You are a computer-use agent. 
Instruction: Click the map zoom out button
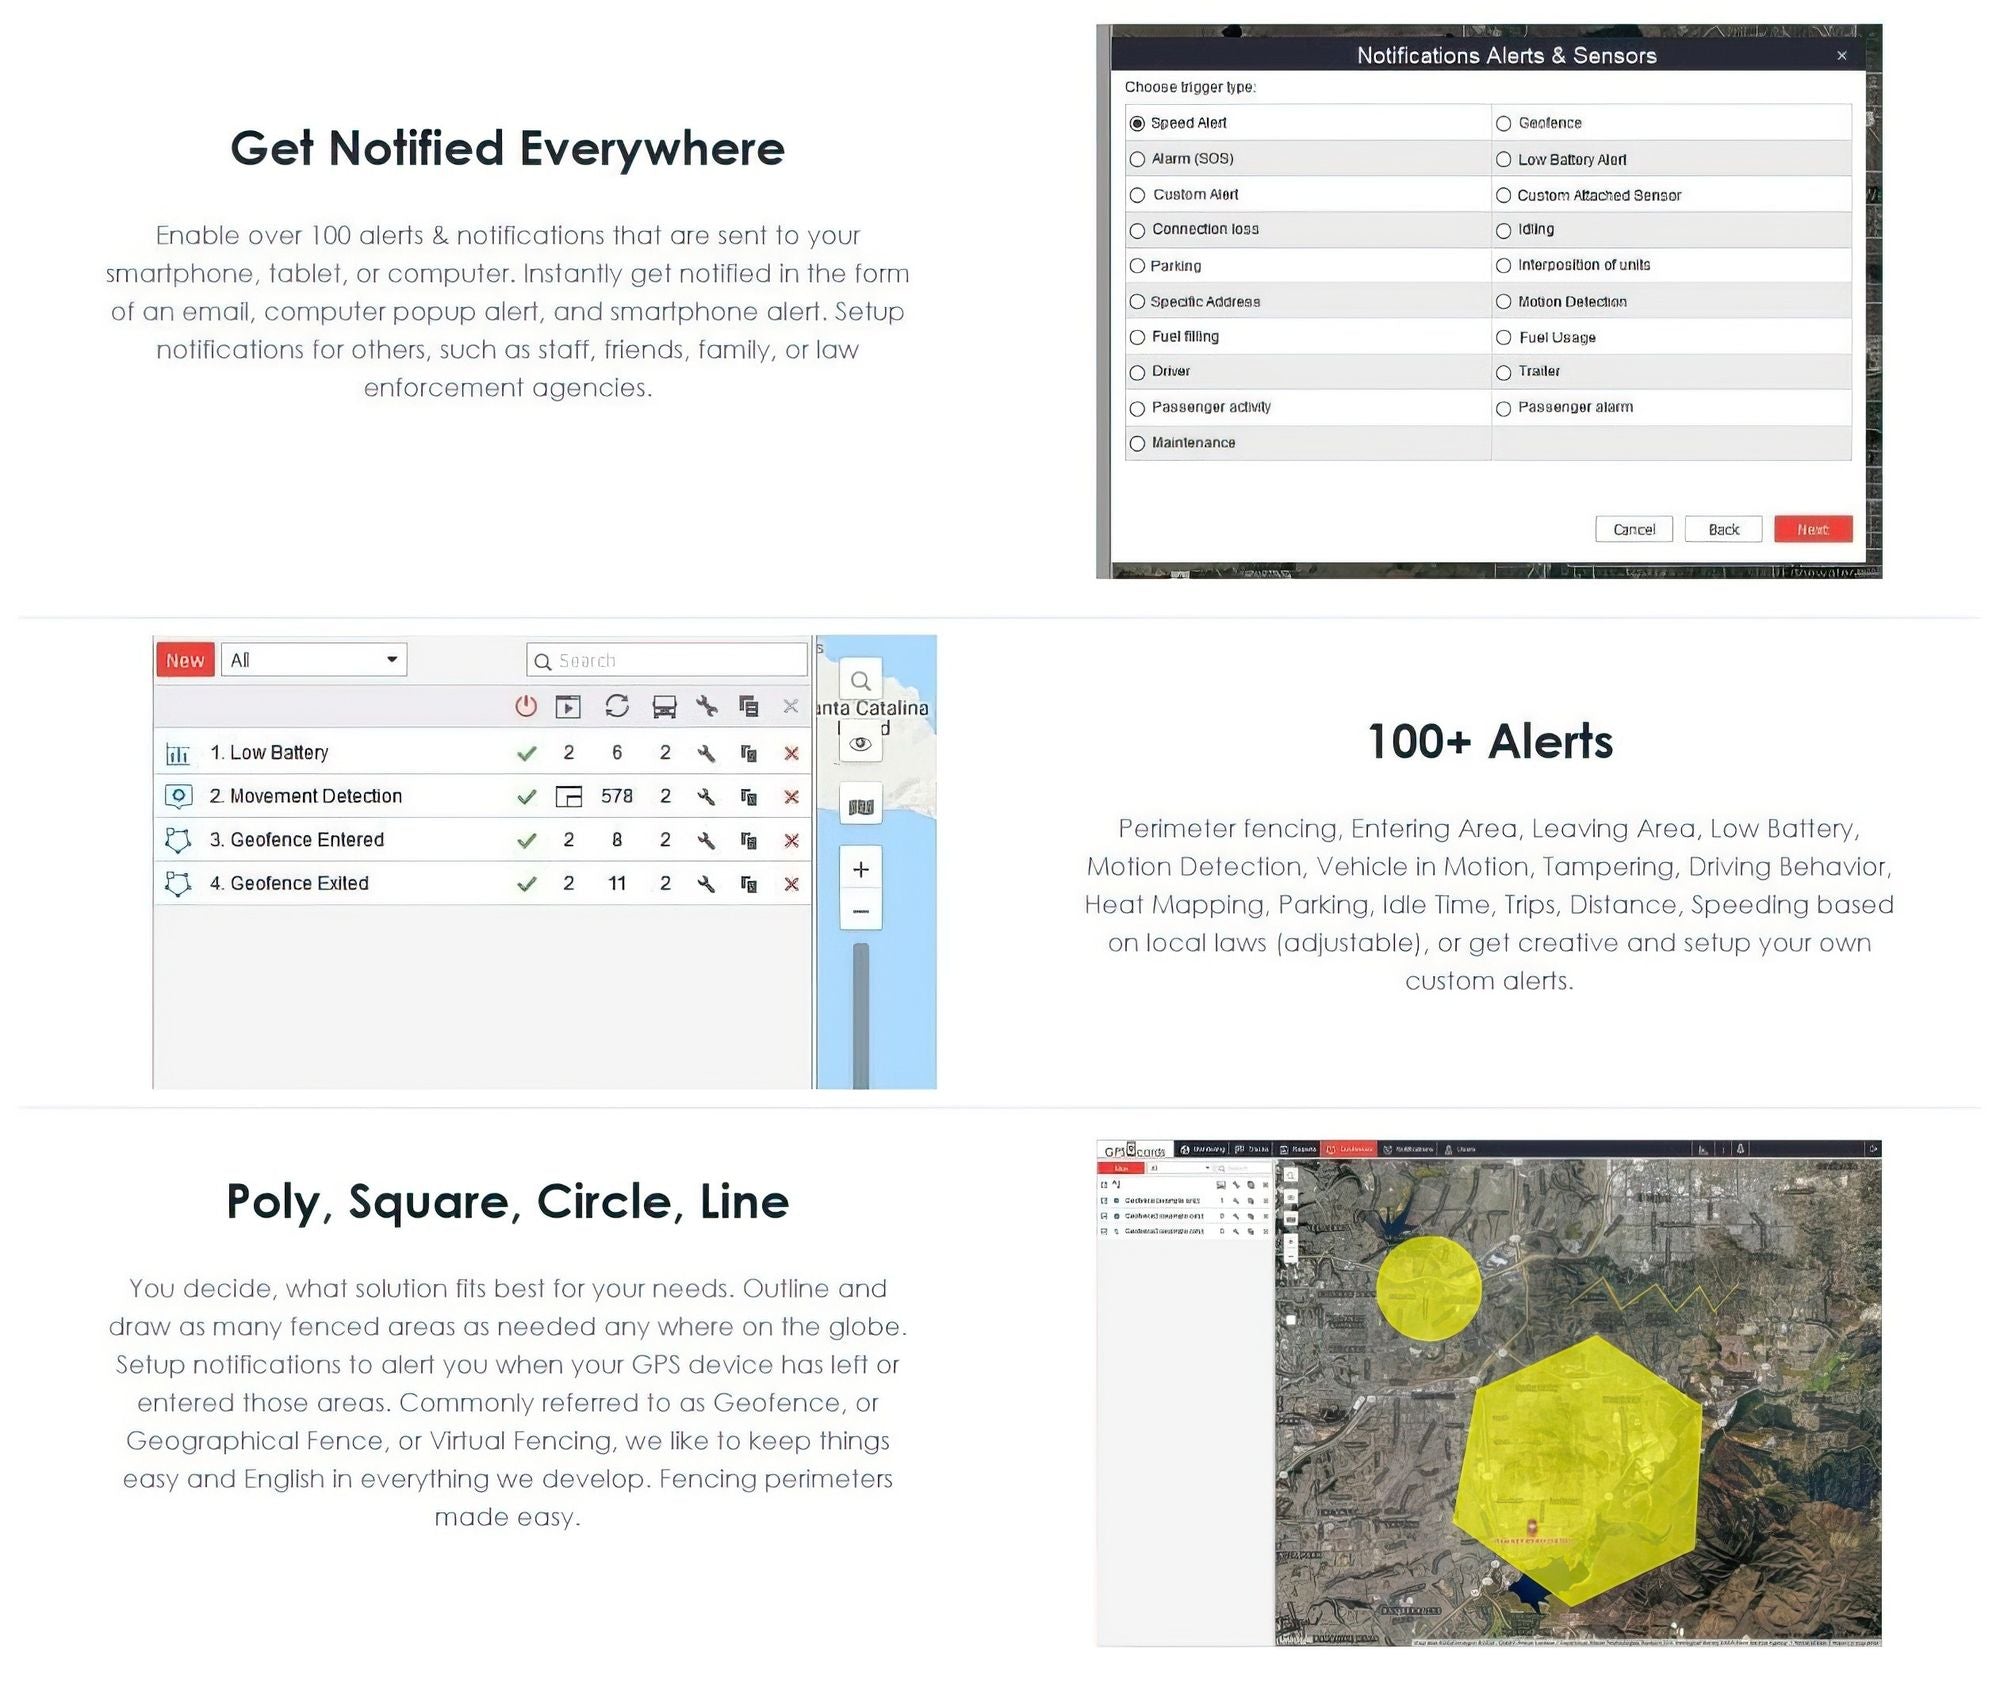click(x=862, y=911)
